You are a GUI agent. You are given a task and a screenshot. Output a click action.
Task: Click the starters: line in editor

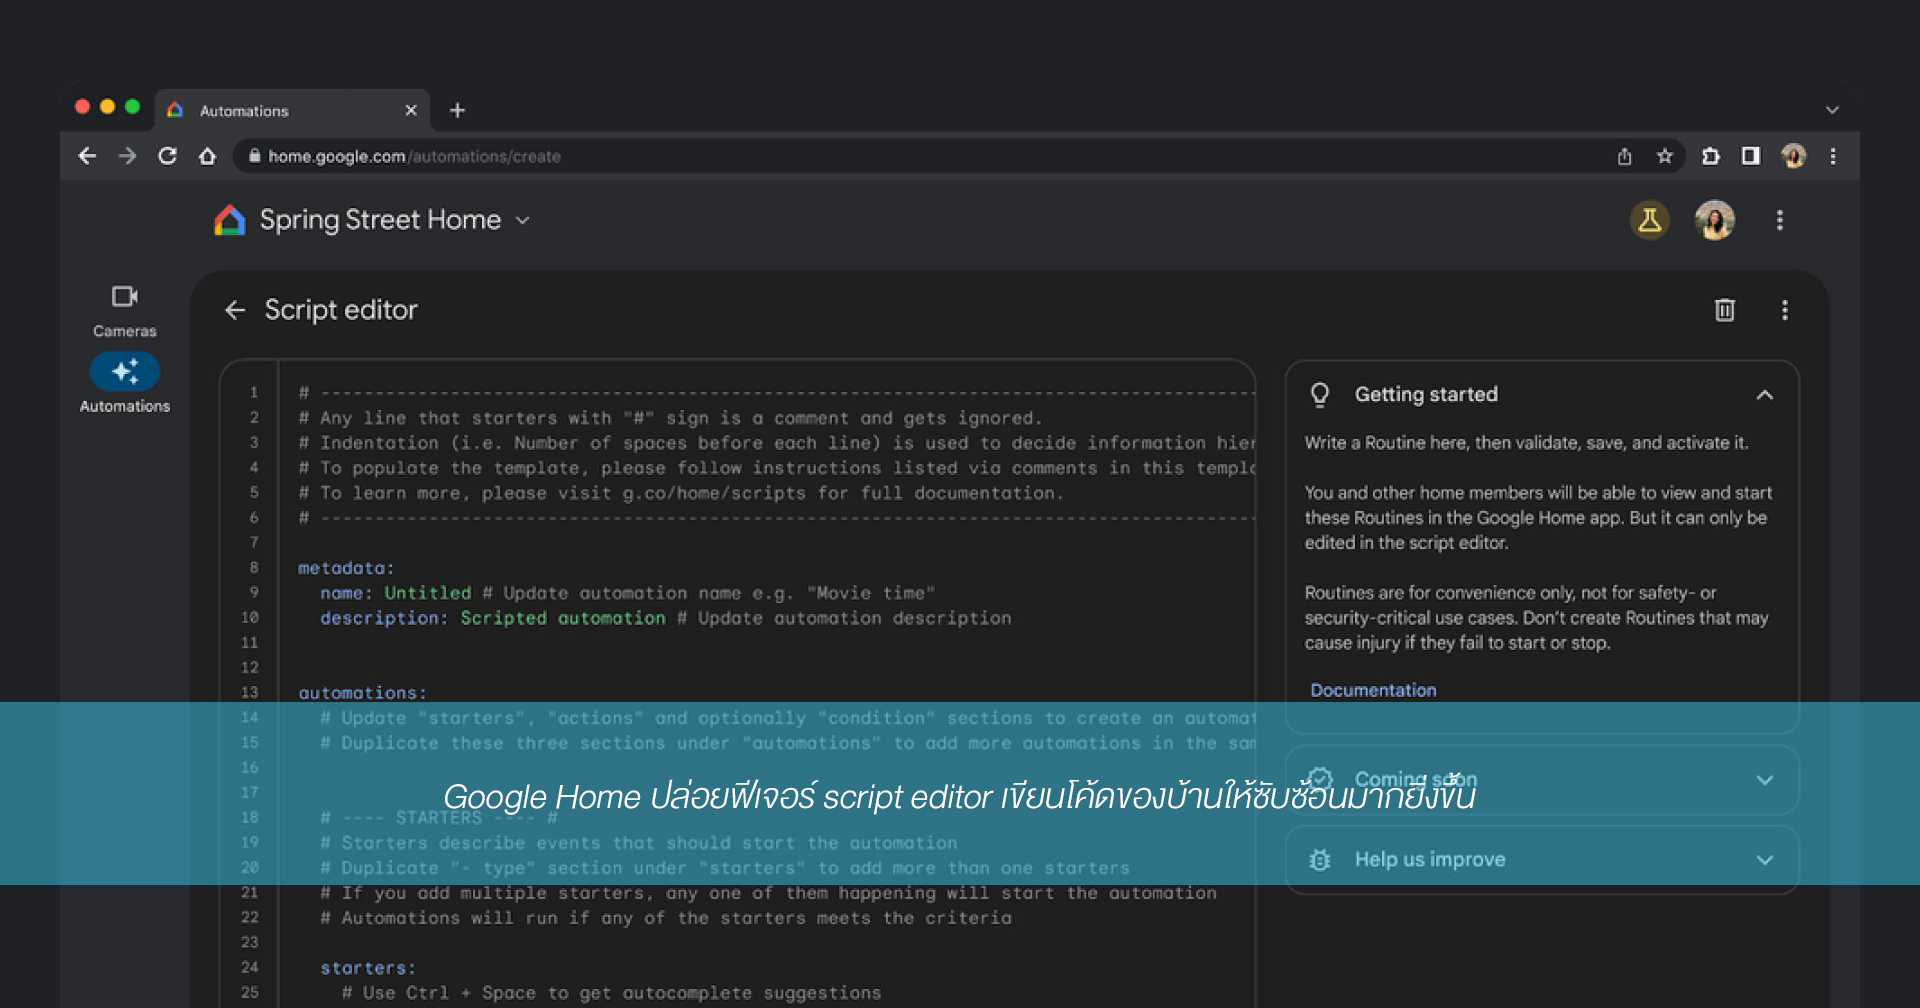[x=368, y=968]
